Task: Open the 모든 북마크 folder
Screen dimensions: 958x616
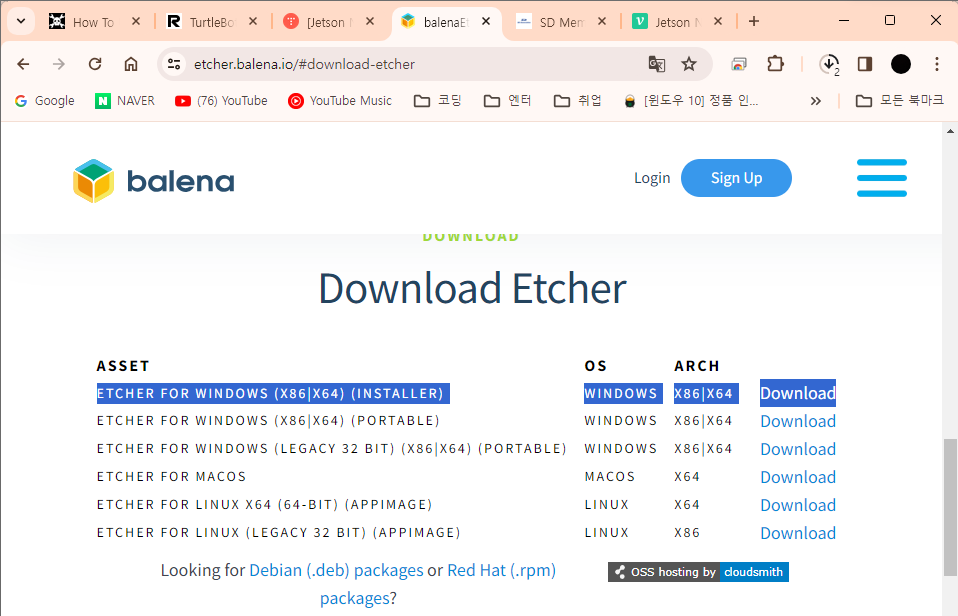Action: 899,101
